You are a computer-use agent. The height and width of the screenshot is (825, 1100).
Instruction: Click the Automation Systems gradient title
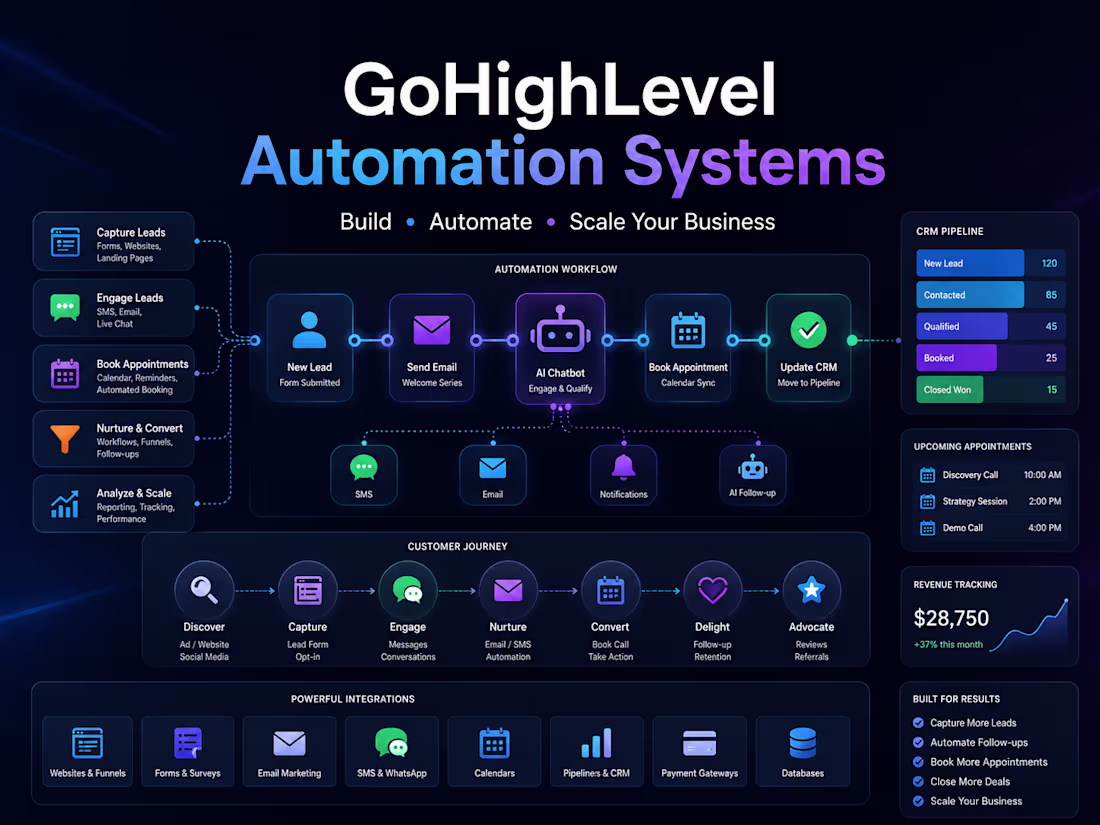click(x=563, y=163)
